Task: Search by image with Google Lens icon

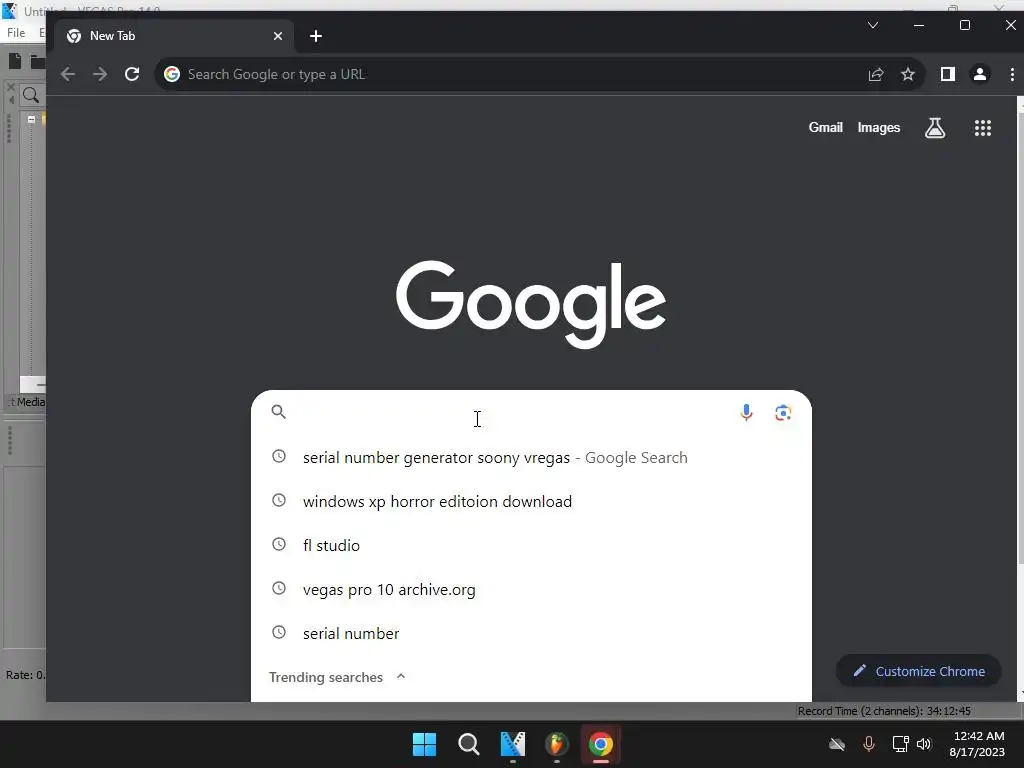Action: (x=783, y=412)
